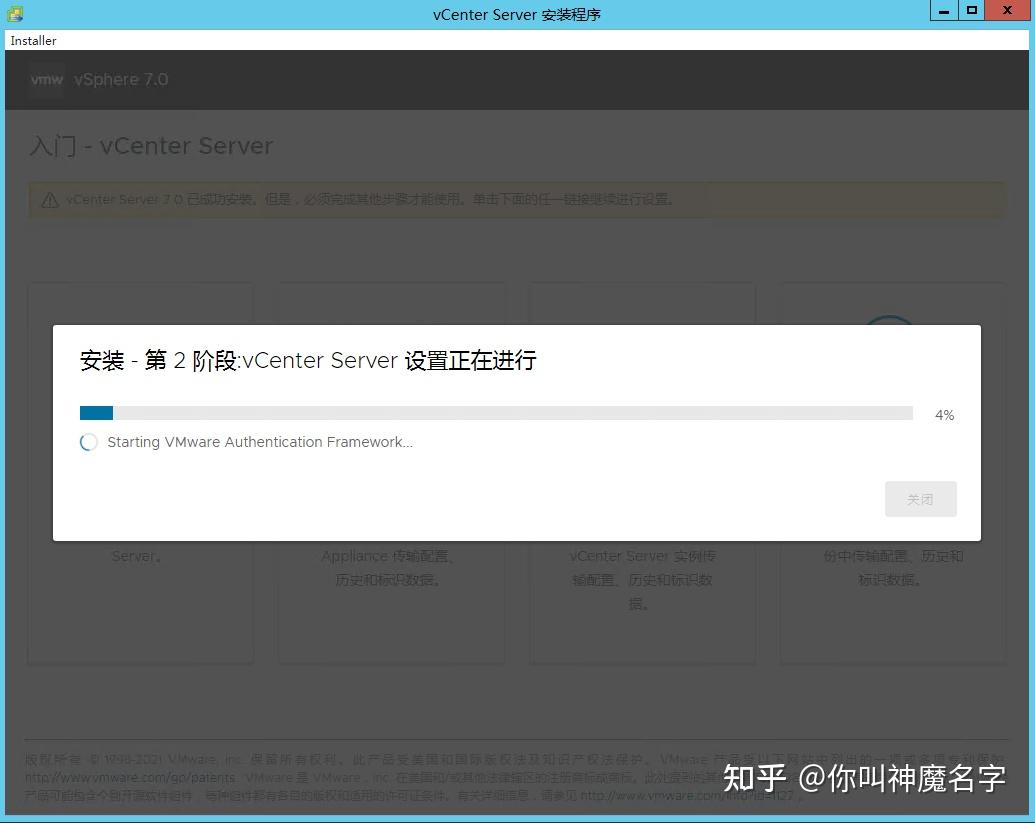Open the Installer menu
Viewport: 1035px width, 823px height.
[33, 40]
